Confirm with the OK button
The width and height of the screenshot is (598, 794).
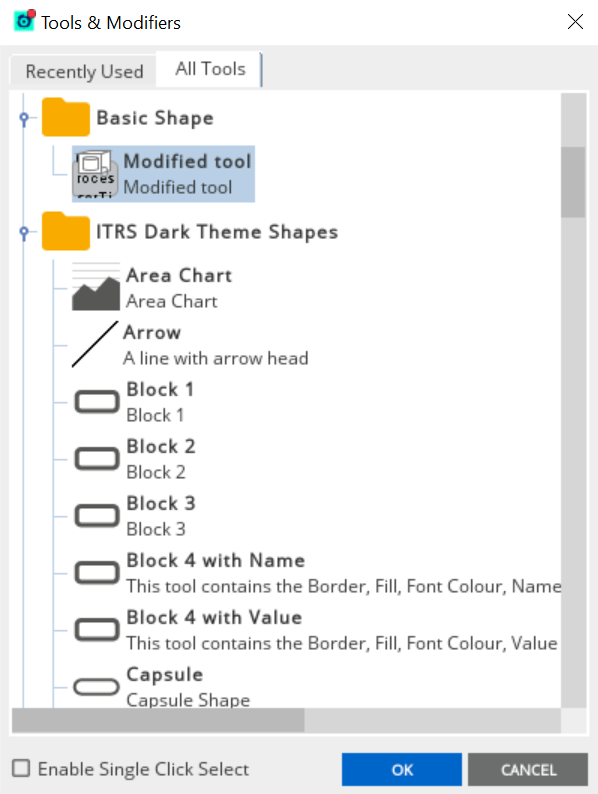pyautogui.click(x=402, y=770)
